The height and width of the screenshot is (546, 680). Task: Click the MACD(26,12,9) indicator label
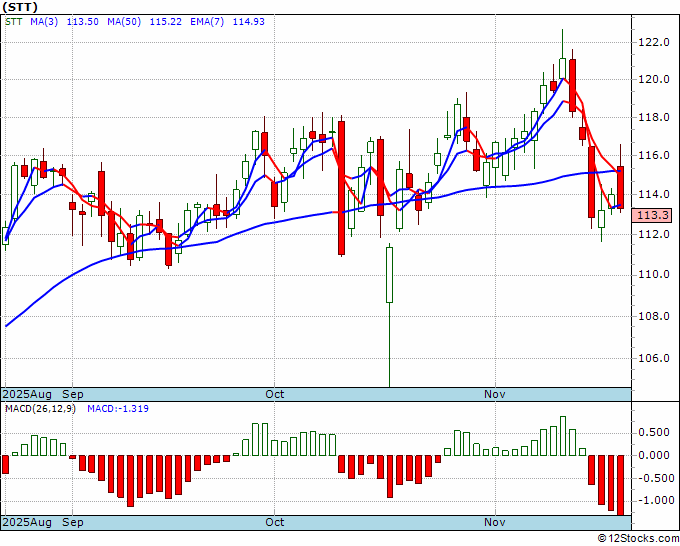[40, 409]
